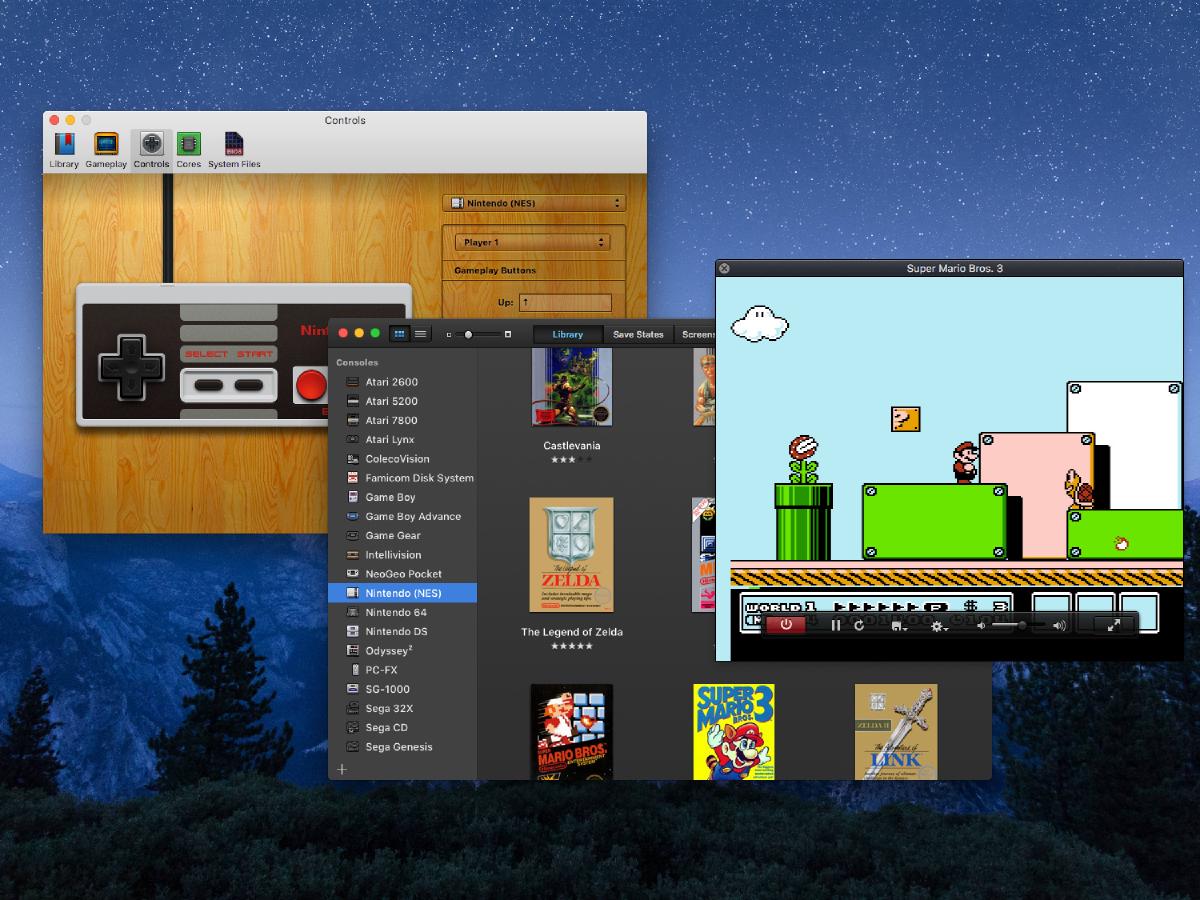Select NeoGeo Pocket console

[403, 574]
